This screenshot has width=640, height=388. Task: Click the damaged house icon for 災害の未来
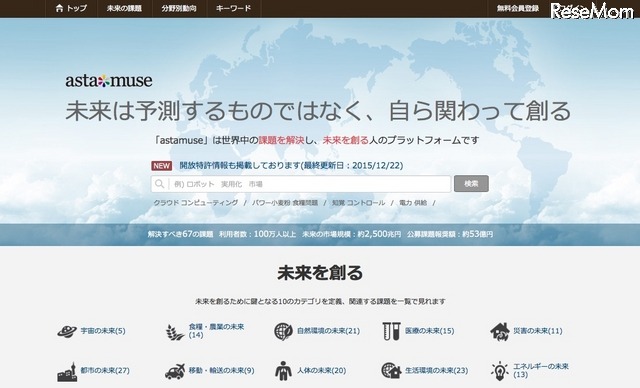500,331
